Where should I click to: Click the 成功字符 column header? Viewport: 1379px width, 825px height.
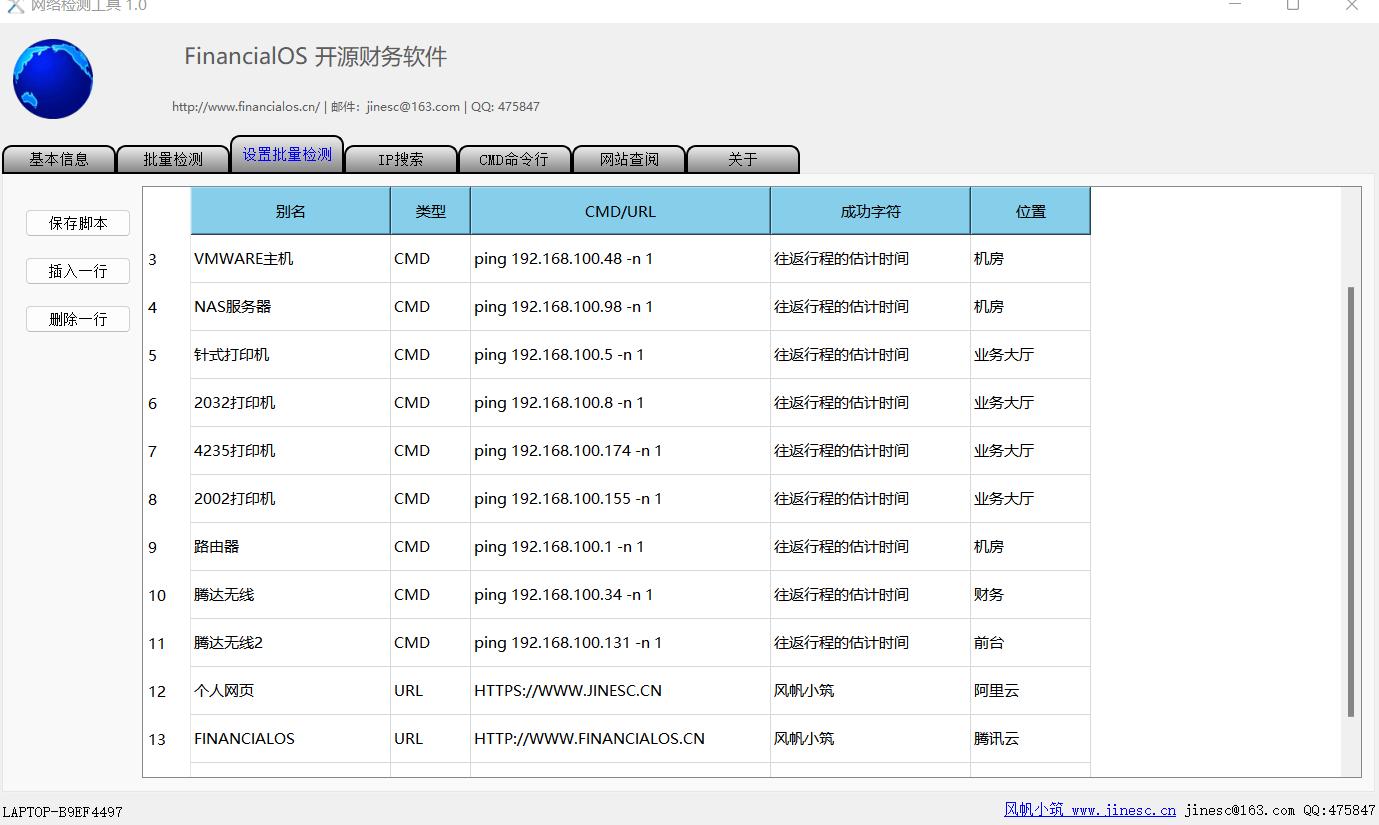(x=869, y=210)
